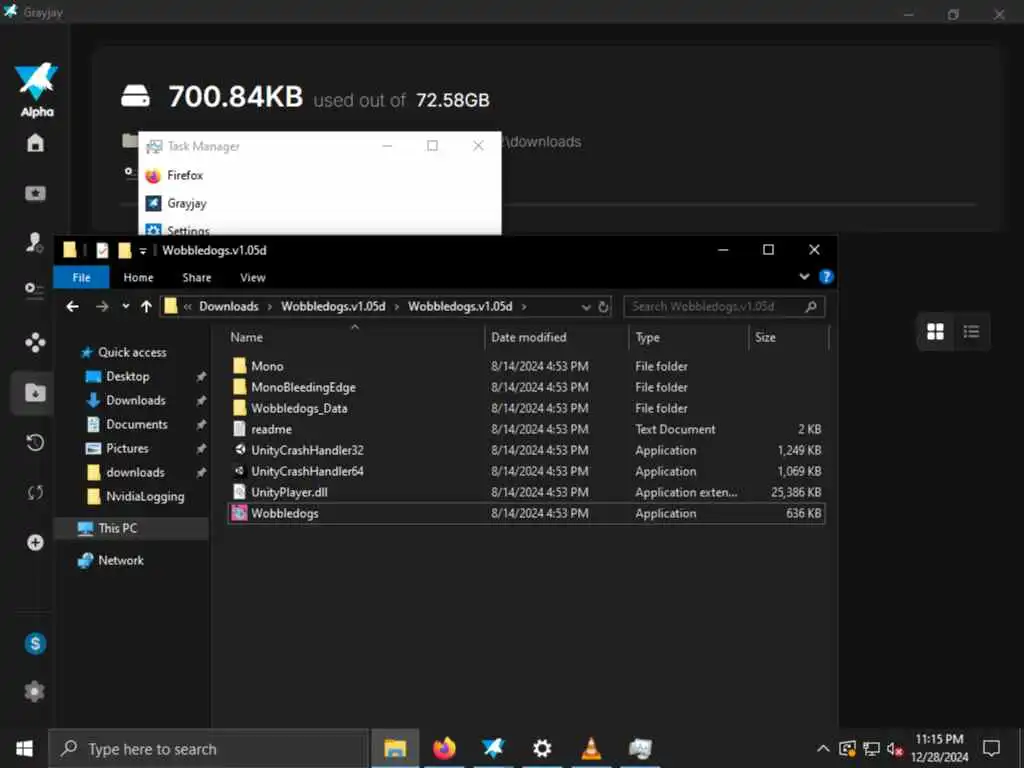Click the Search Wobbledogs.v1.05d field
Screen dimensions: 1024x768
pos(724,306)
